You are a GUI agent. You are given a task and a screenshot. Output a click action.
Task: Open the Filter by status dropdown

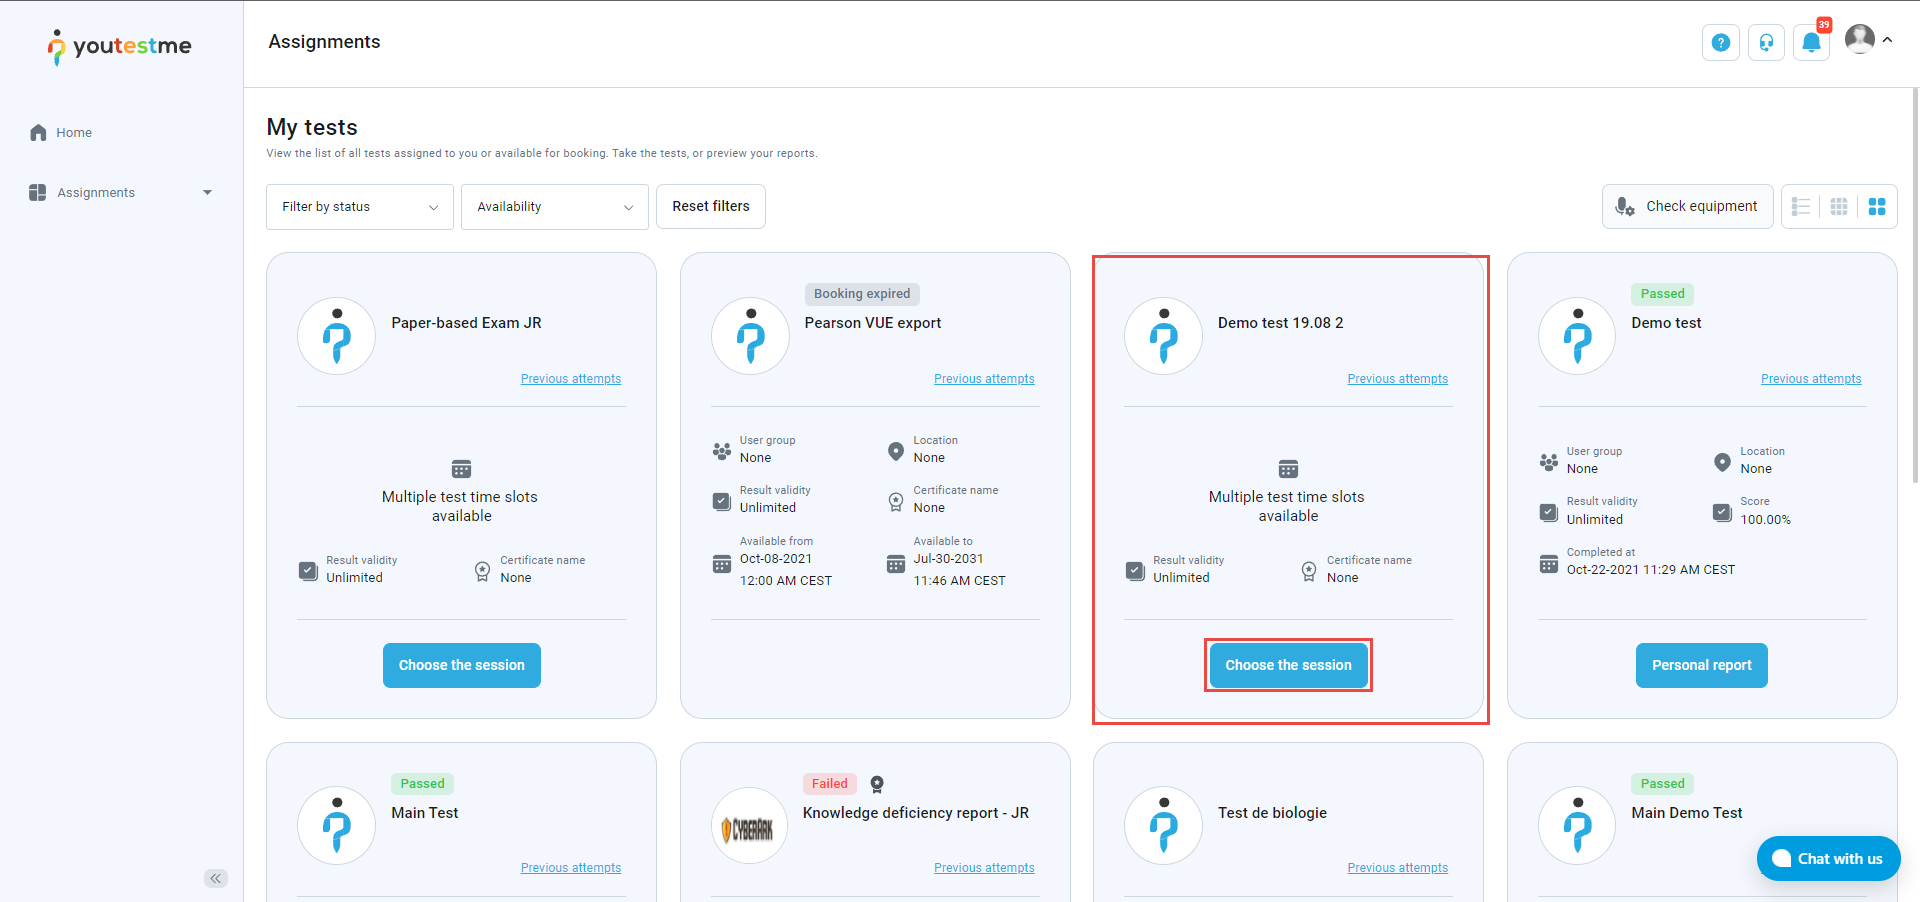(x=360, y=207)
